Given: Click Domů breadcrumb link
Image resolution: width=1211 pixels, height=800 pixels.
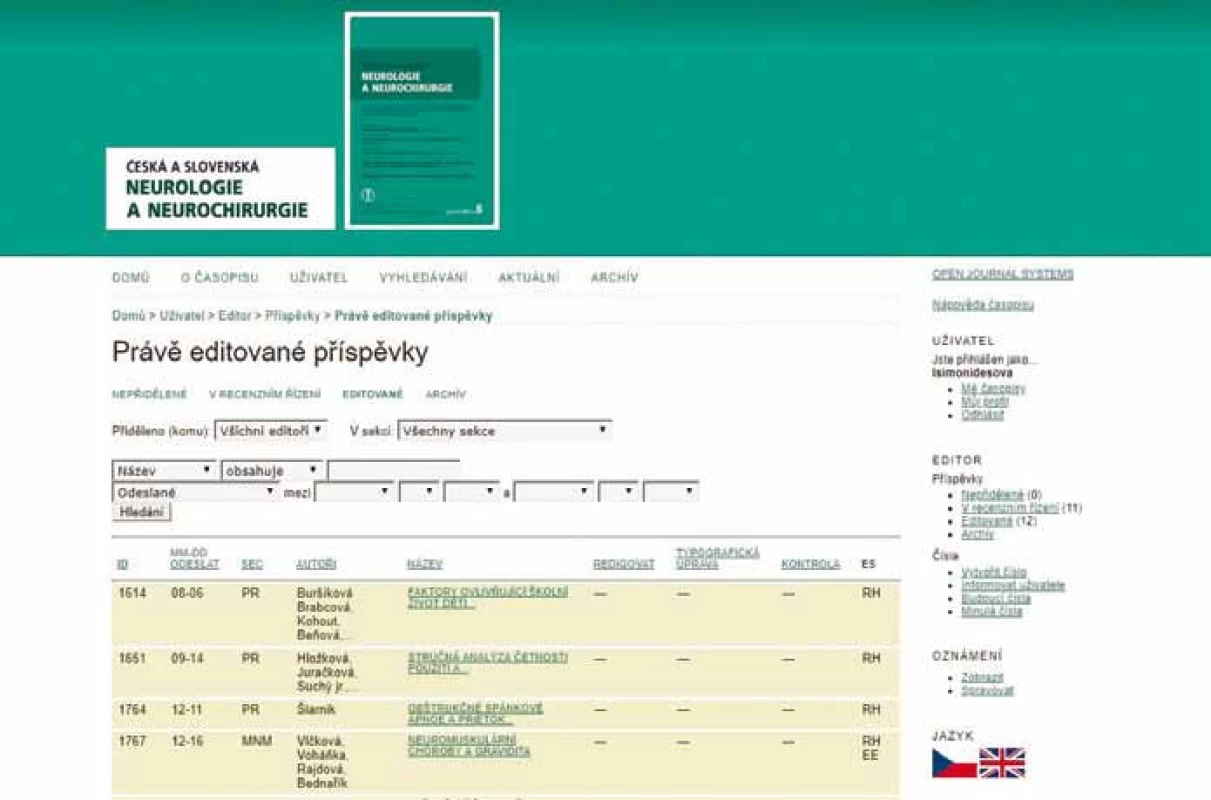Looking at the screenshot, I should tap(129, 316).
